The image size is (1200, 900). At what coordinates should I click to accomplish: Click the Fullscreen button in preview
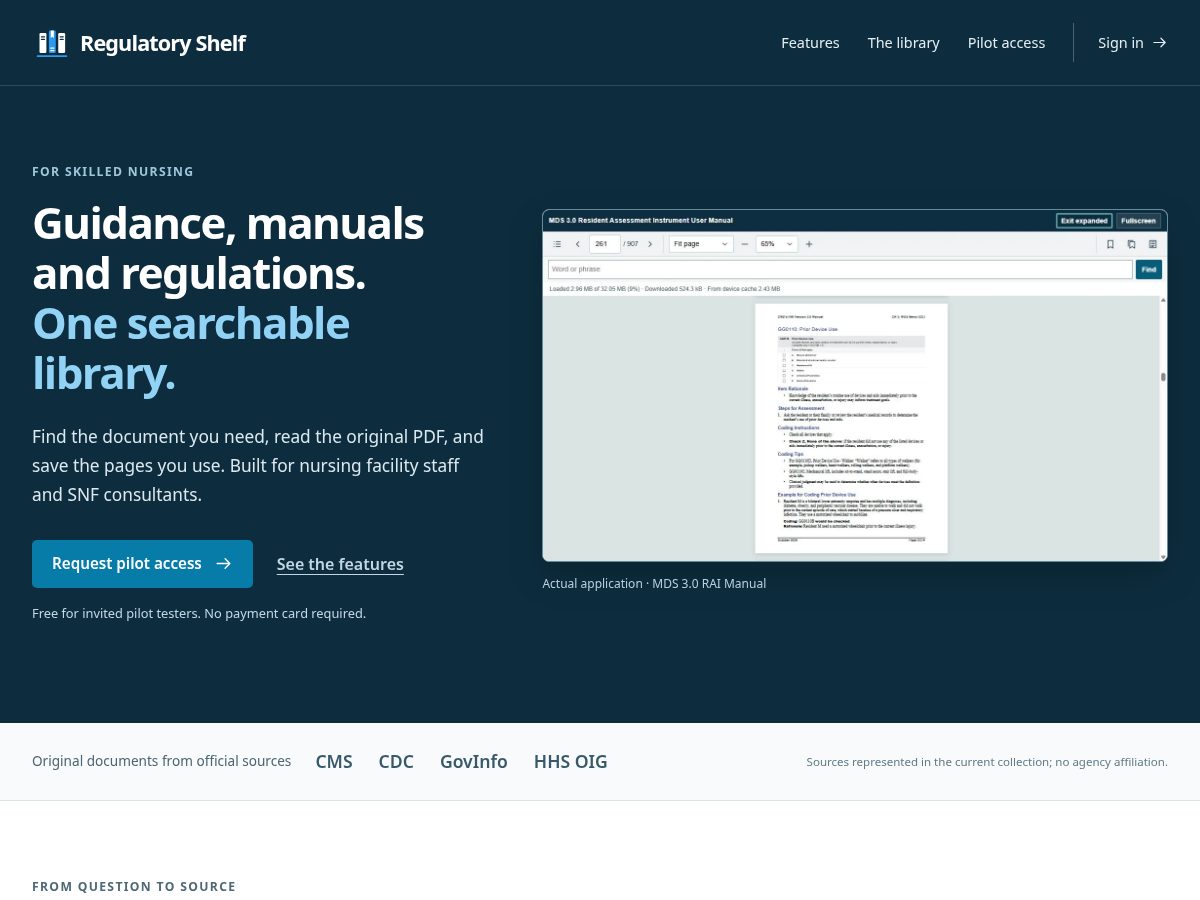pyautogui.click(x=1138, y=220)
